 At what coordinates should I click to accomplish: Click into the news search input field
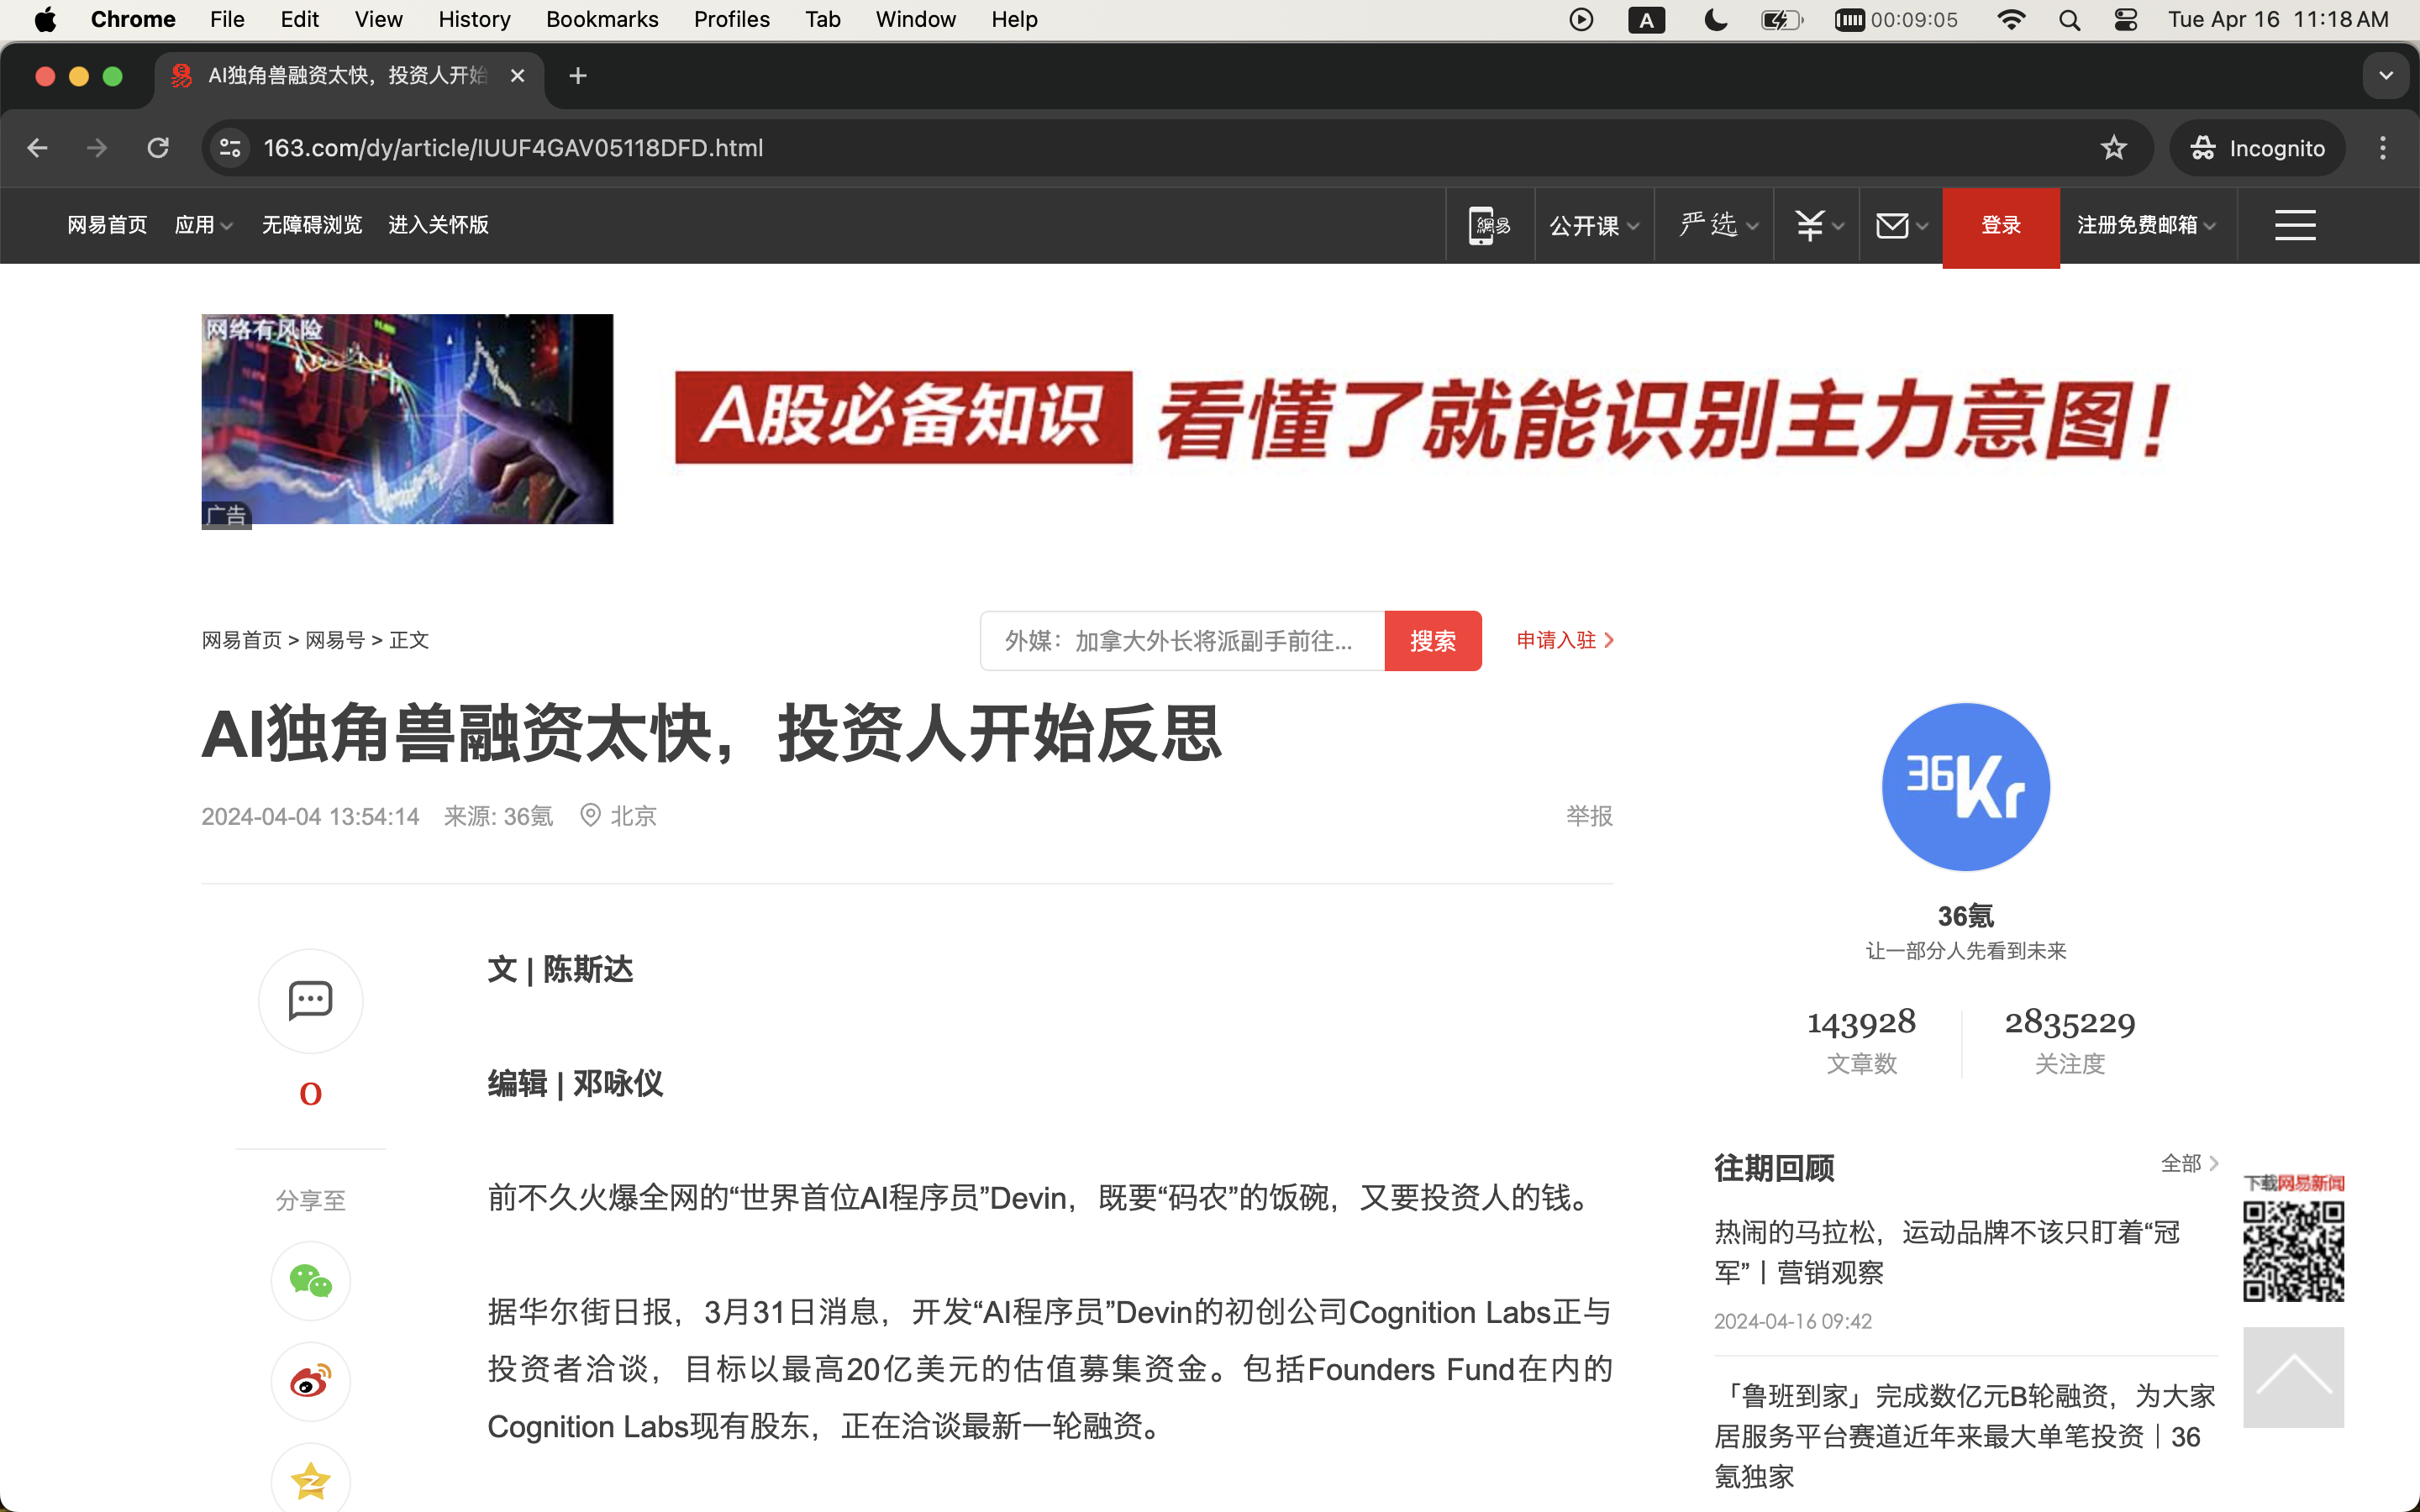(x=1182, y=641)
